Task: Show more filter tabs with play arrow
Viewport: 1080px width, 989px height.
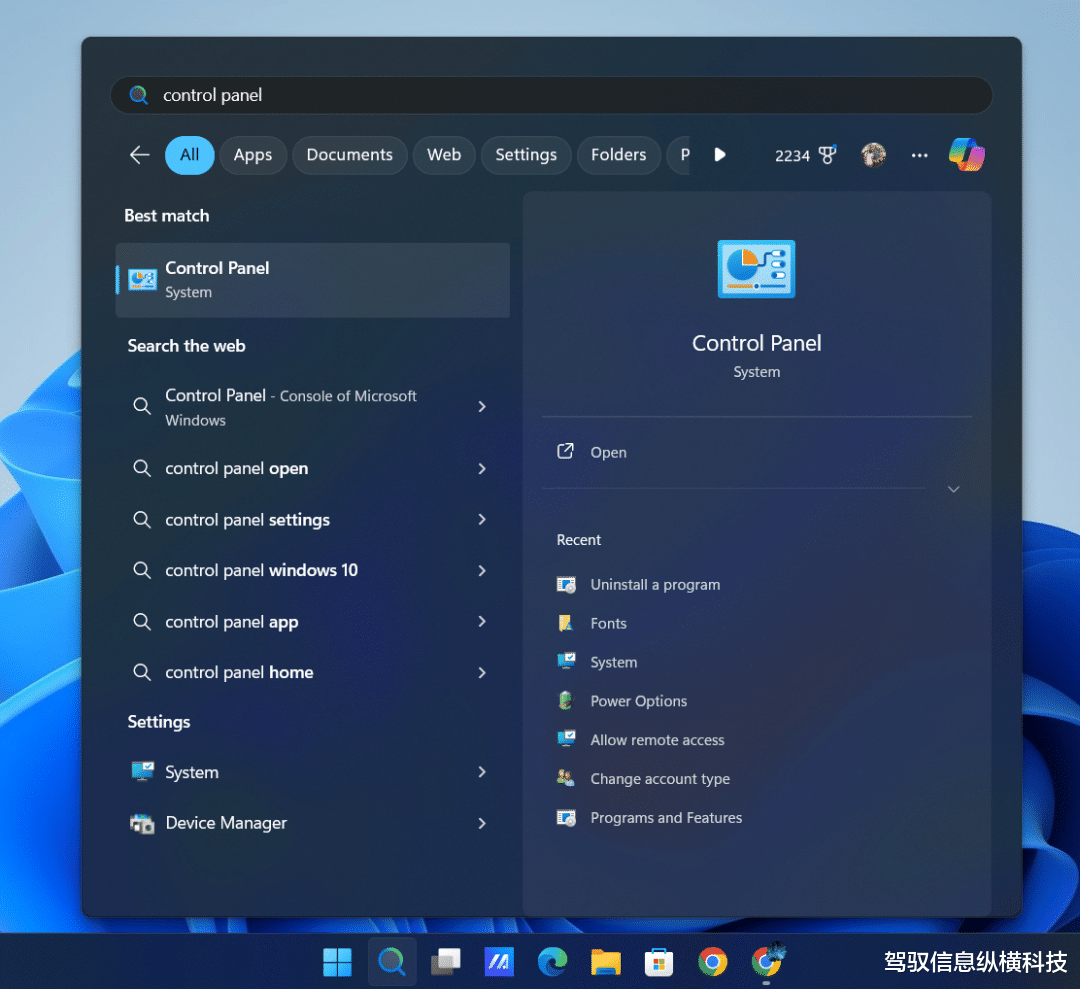Action: point(720,154)
